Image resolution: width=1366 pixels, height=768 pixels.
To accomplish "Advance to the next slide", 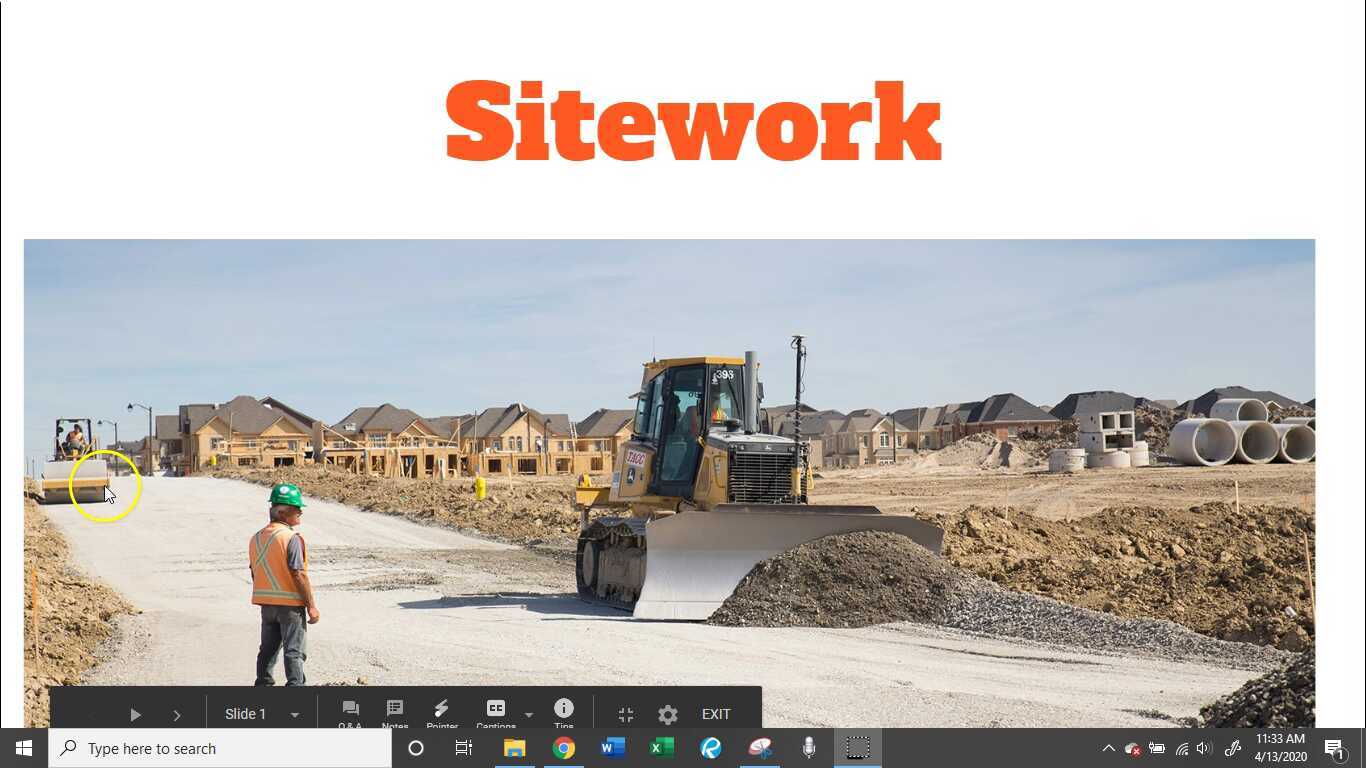I will 177,714.
